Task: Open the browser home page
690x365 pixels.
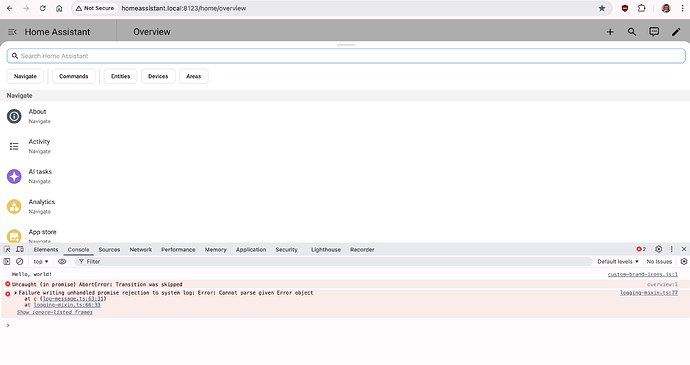Action: (59, 8)
